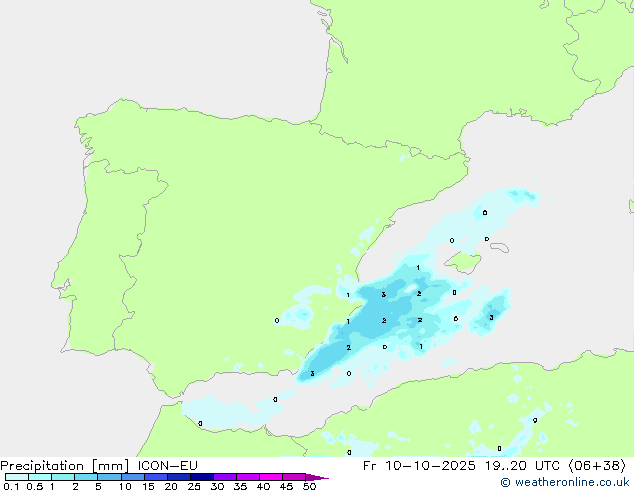Click the legend number '50'

(x=309, y=486)
